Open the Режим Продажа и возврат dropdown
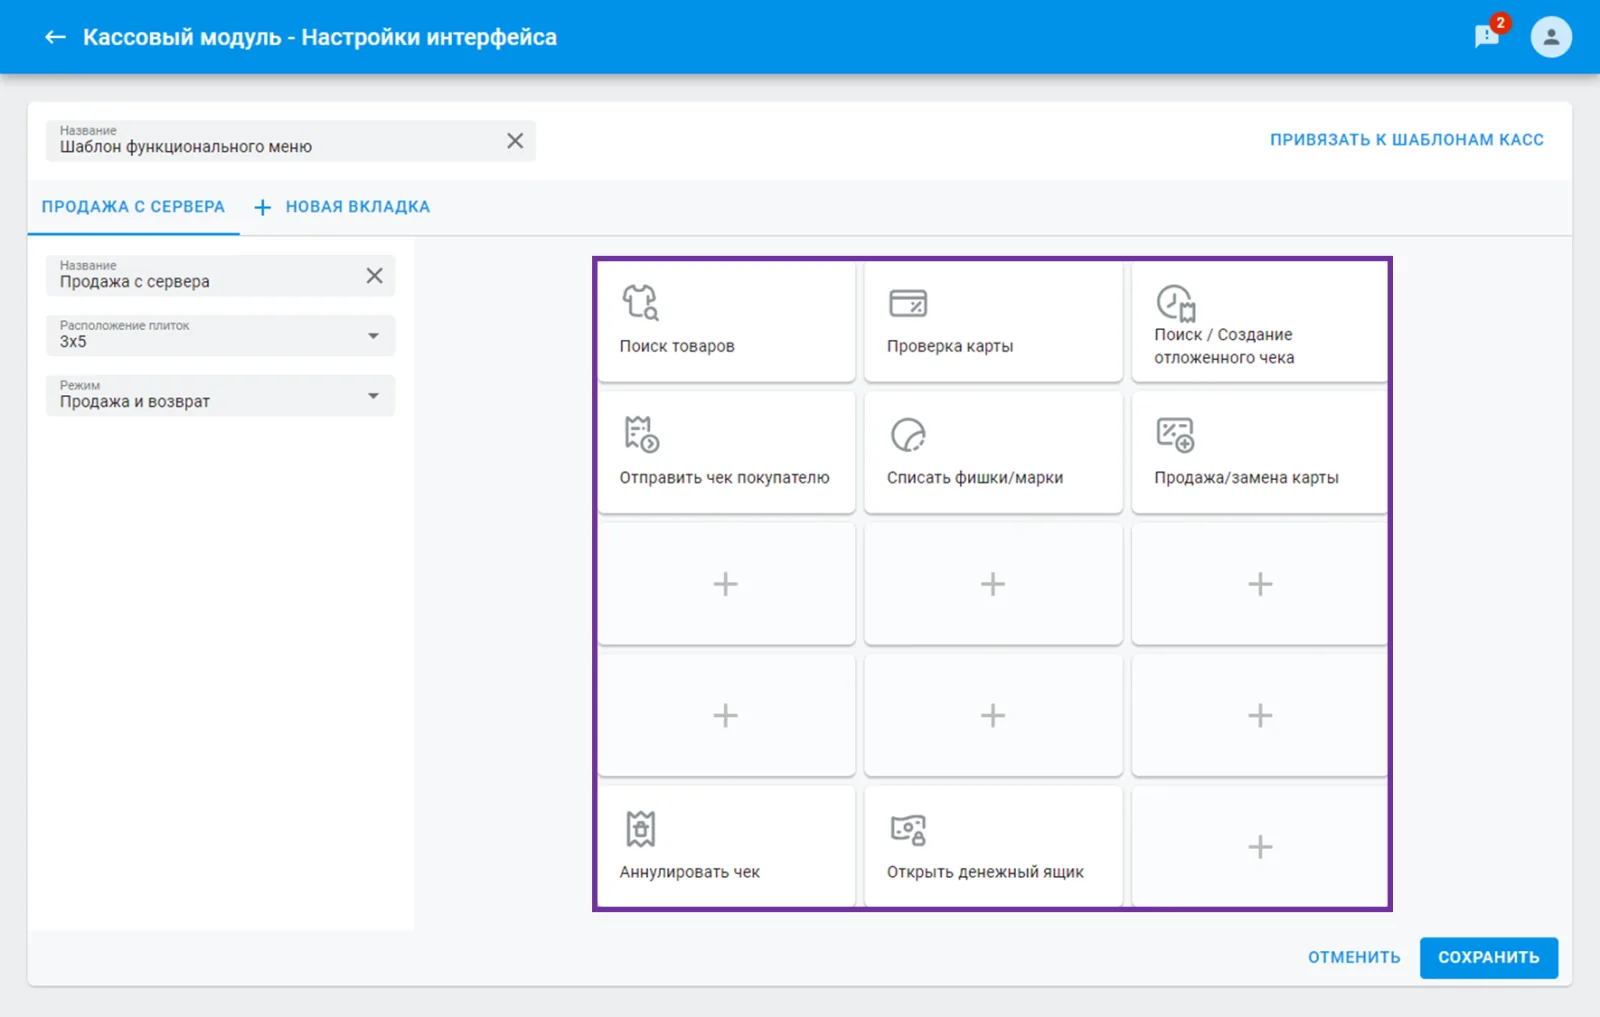This screenshot has width=1600, height=1017. pos(220,396)
